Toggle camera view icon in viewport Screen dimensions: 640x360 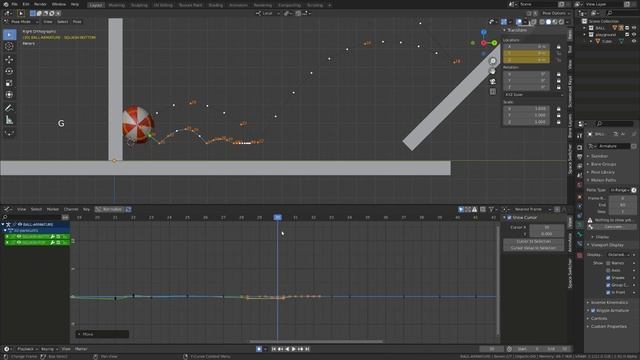[x=493, y=82]
